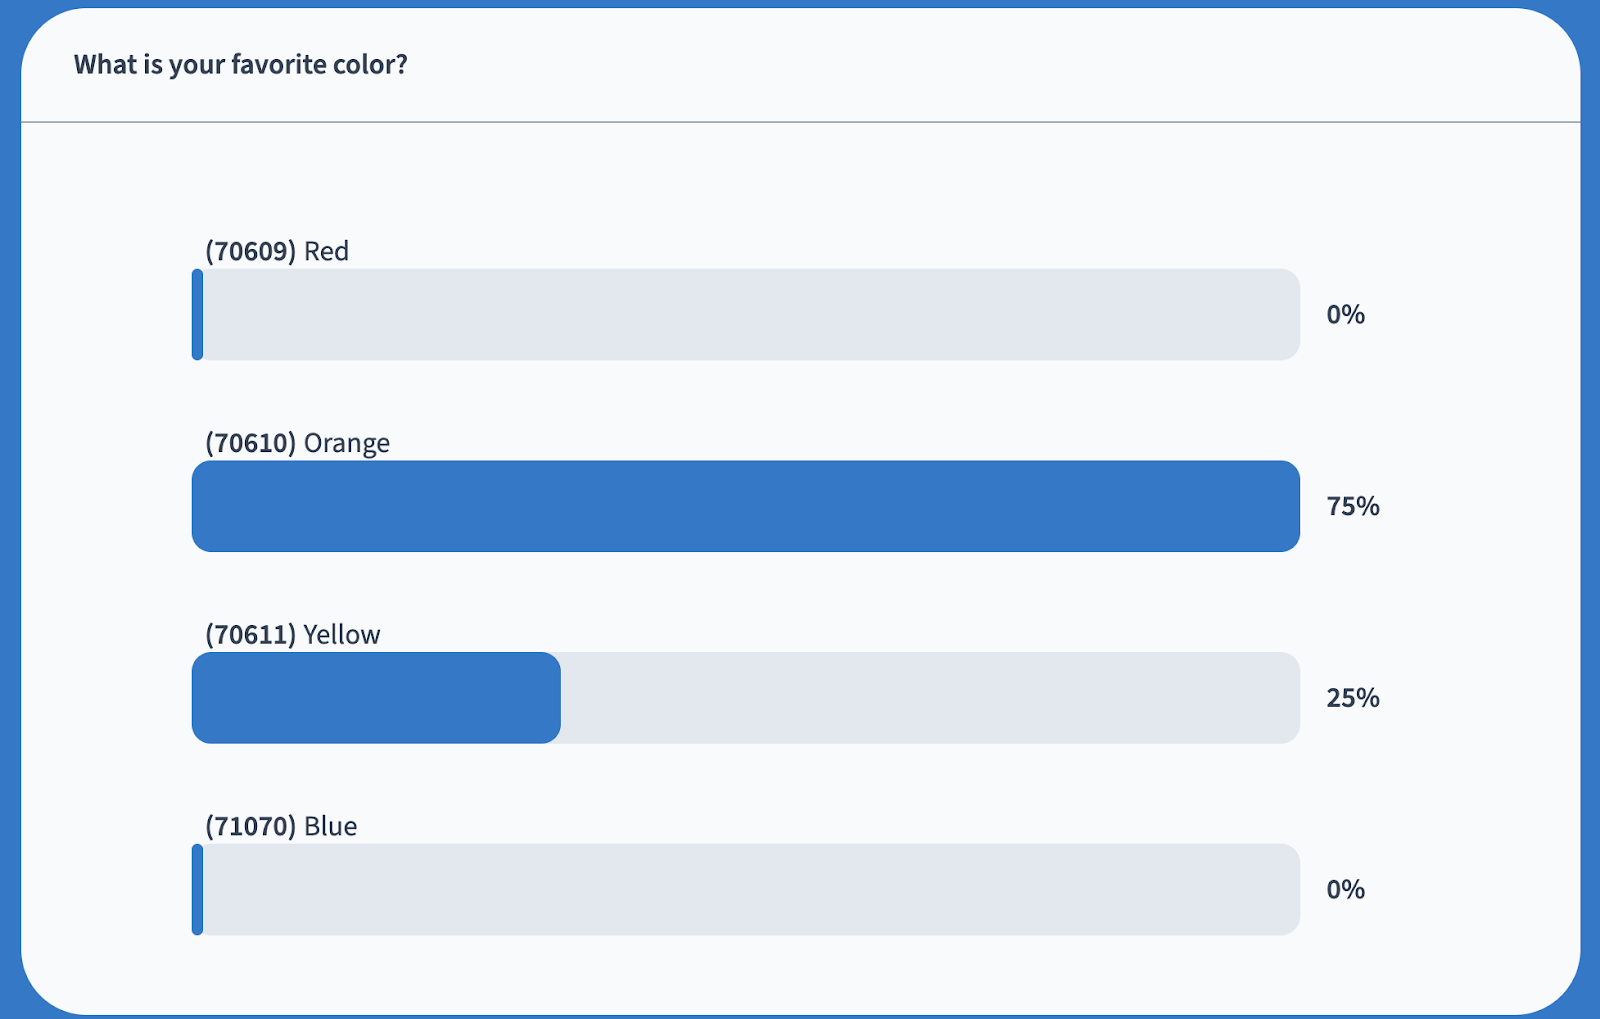Click the blue filled portion of Yellow bar
The width and height of the screenshot is (1600, 1019).
click(x=376, y=698)
